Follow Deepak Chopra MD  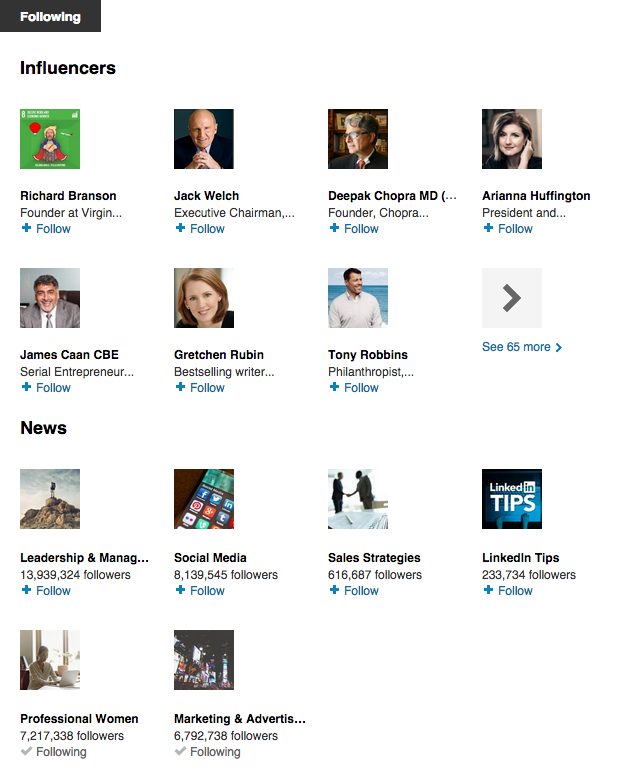pyautogui.click(x=354, y=228)
